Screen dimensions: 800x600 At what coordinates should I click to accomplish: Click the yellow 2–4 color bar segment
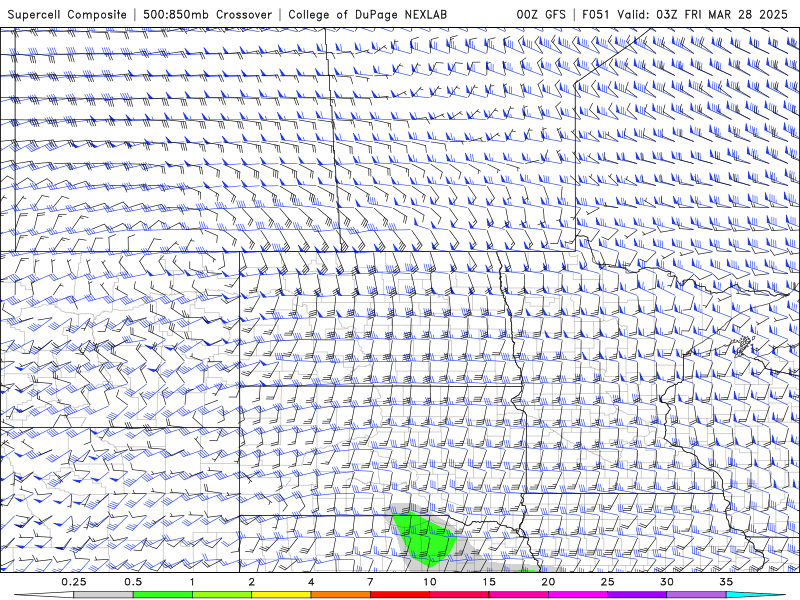tap(281, 595)
